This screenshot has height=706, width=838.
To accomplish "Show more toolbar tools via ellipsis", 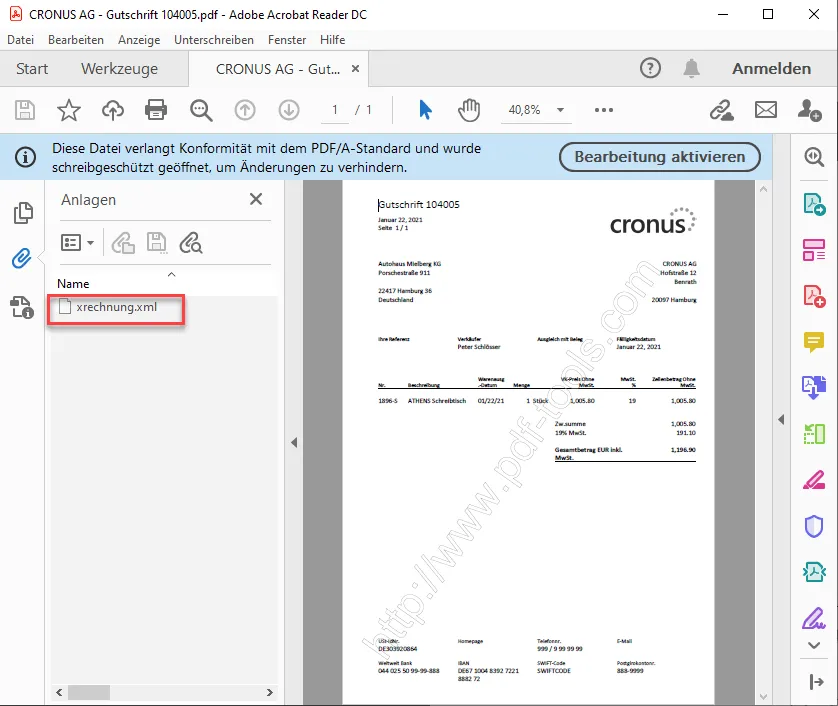I will [x=603, y=110].
